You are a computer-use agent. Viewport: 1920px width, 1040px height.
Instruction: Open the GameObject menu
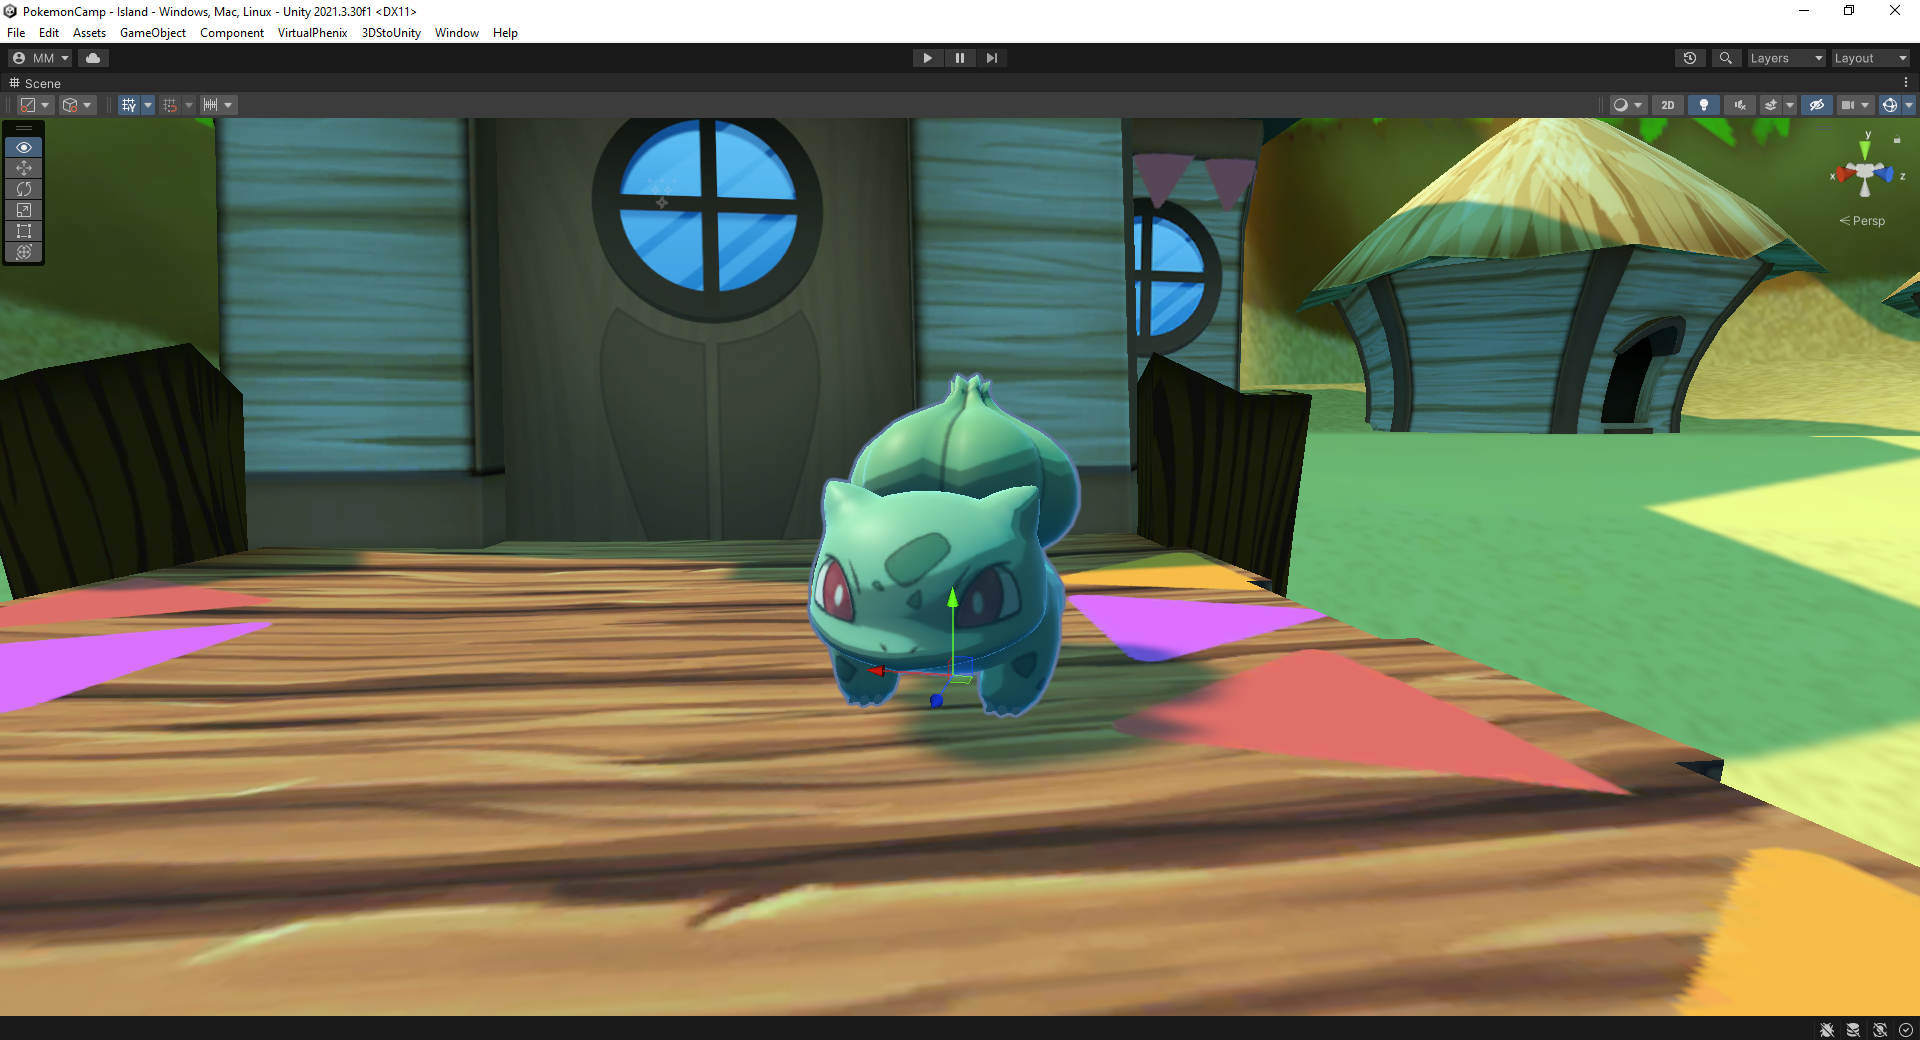pos(153,33)
